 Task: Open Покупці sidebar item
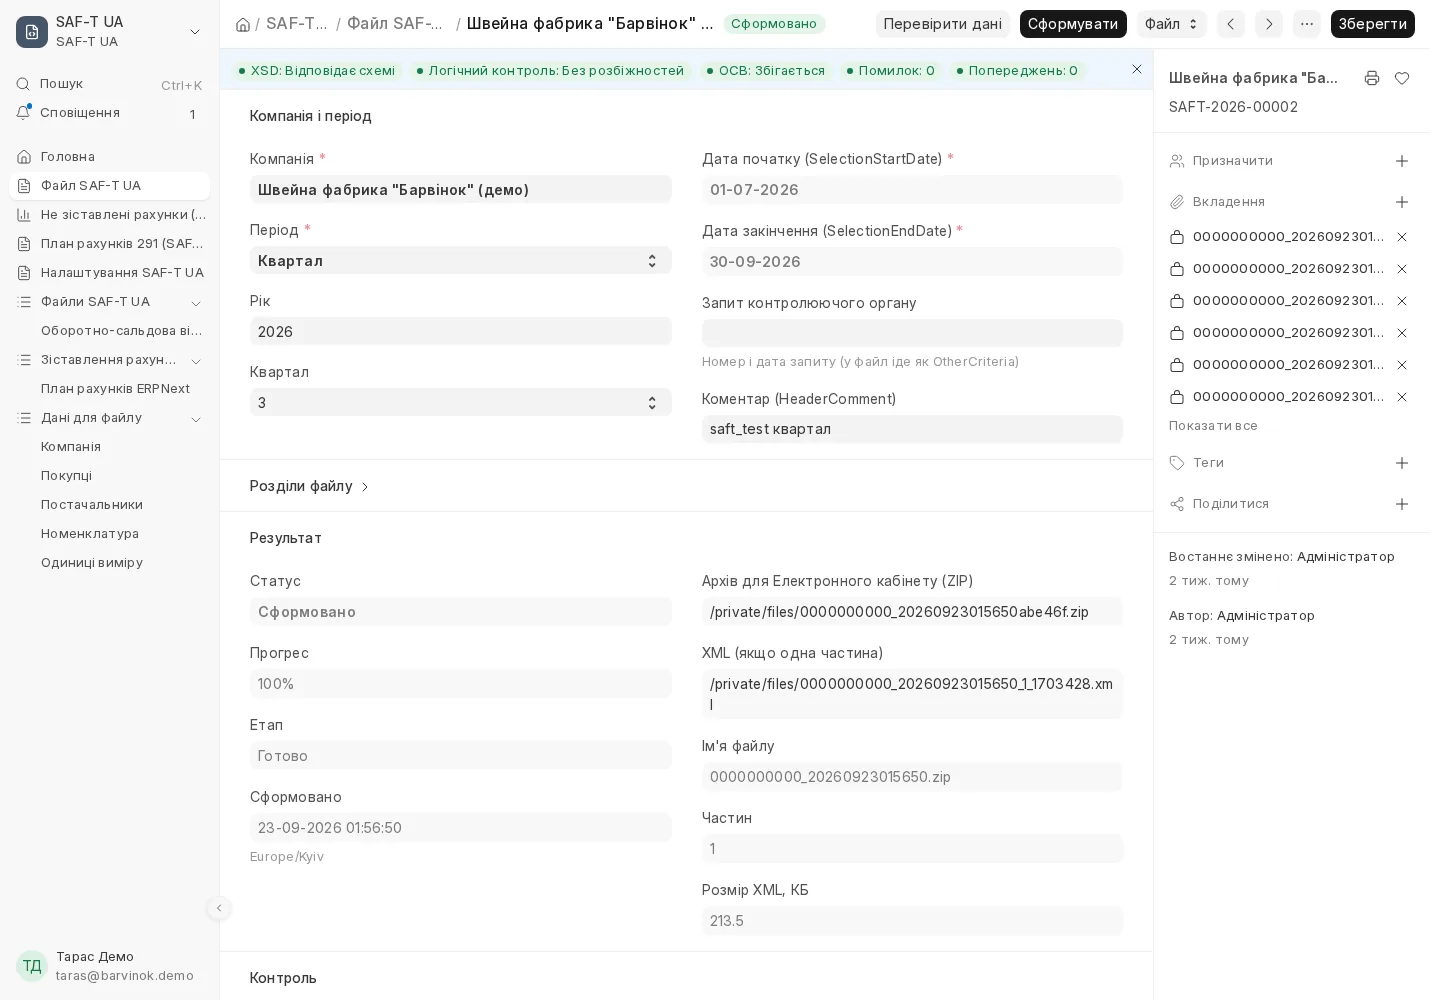110,476
